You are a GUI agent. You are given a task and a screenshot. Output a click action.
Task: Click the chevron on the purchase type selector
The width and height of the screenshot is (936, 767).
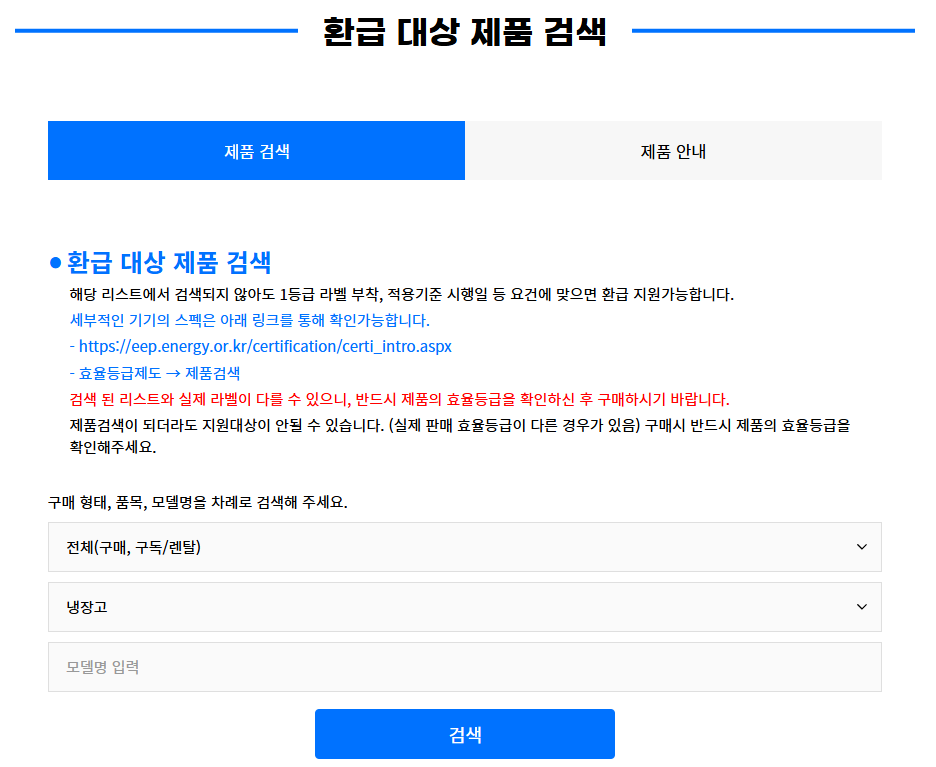tap(862, 547)
